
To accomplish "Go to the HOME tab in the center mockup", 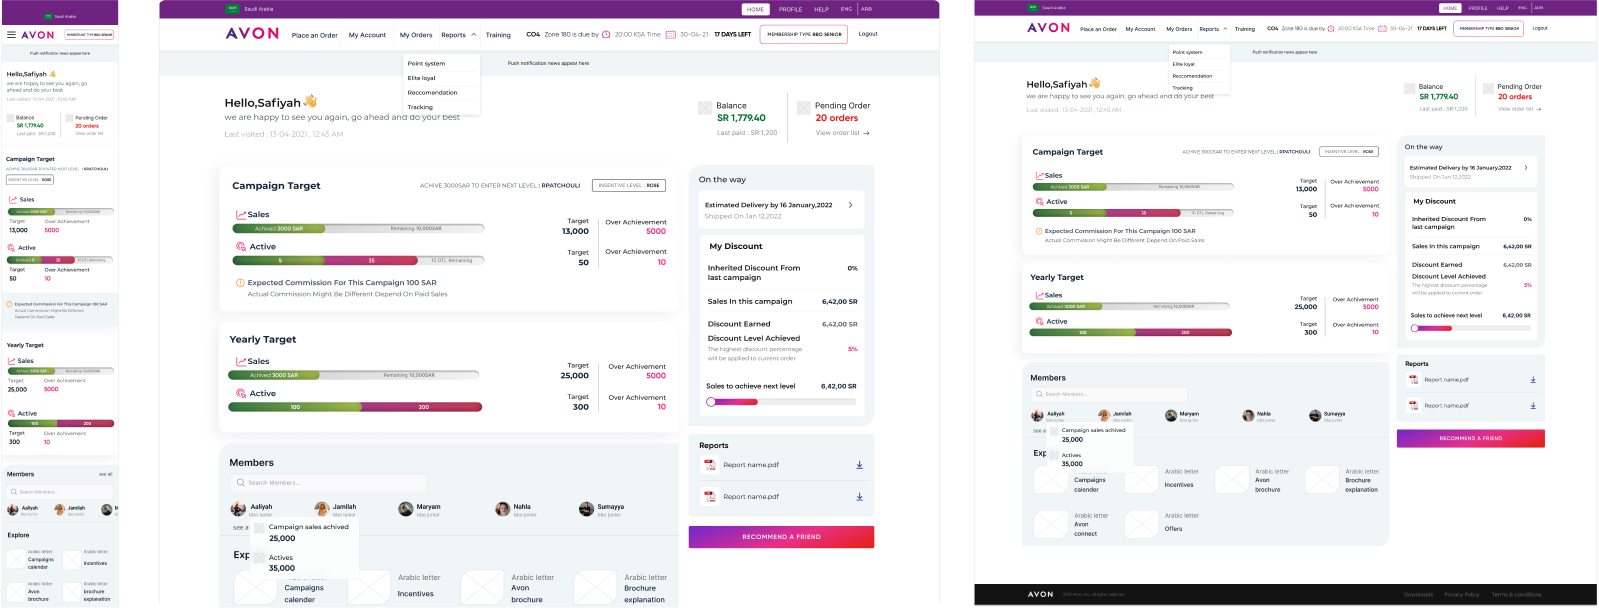I will (755, 9).
